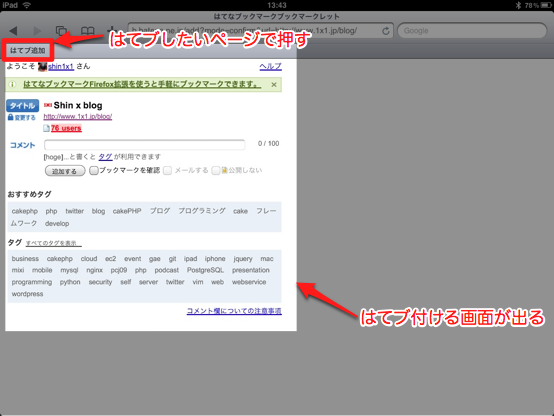Screen dimensions: 554x416
Task: Select the pcj09 tag
Action: point(119,270)
